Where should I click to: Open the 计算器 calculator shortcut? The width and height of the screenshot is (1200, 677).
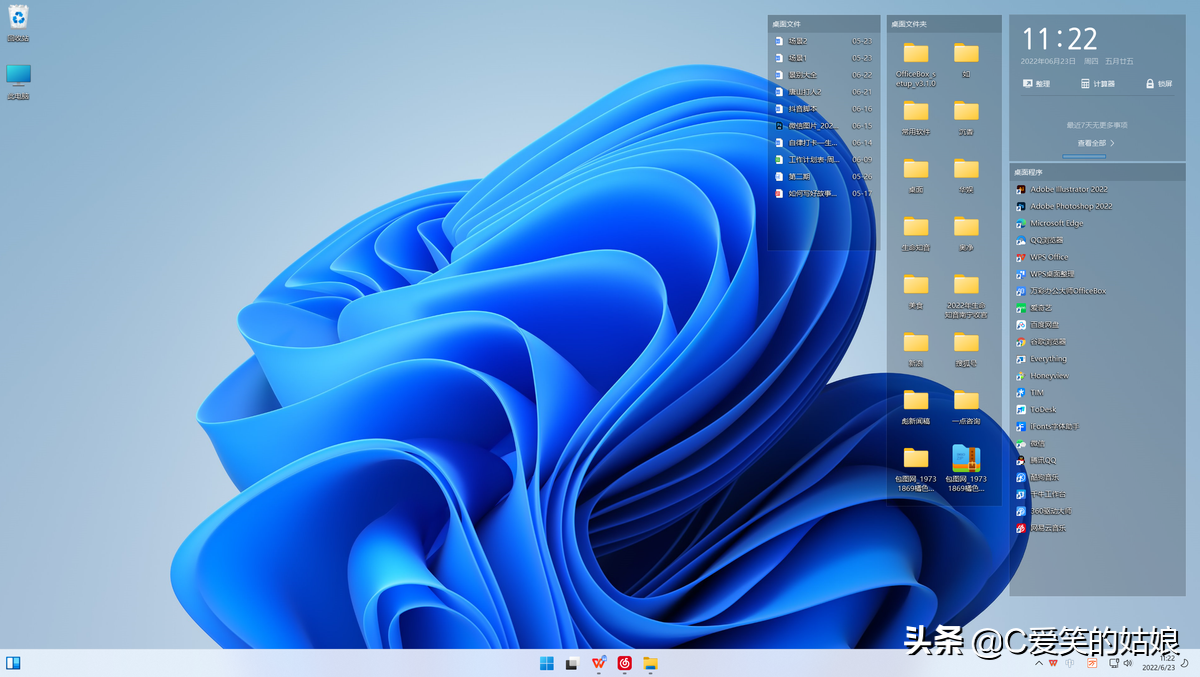[1097, 84]
